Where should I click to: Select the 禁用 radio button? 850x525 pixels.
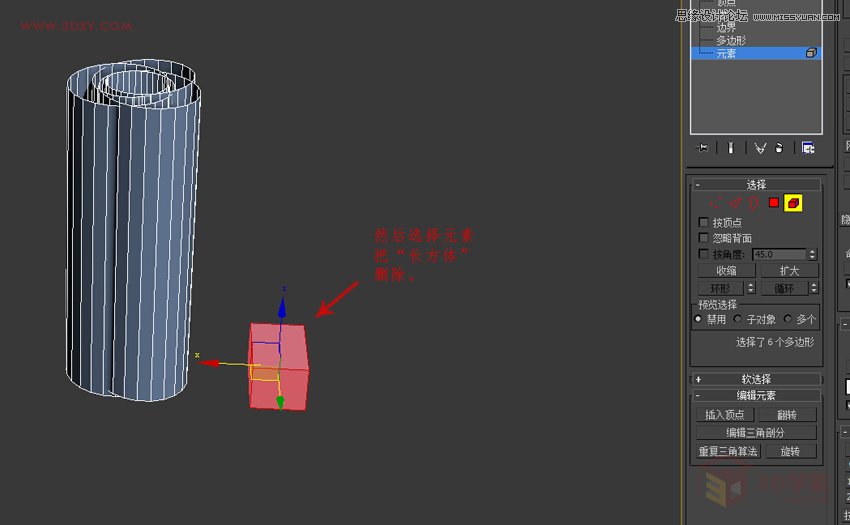click(698, 319)
